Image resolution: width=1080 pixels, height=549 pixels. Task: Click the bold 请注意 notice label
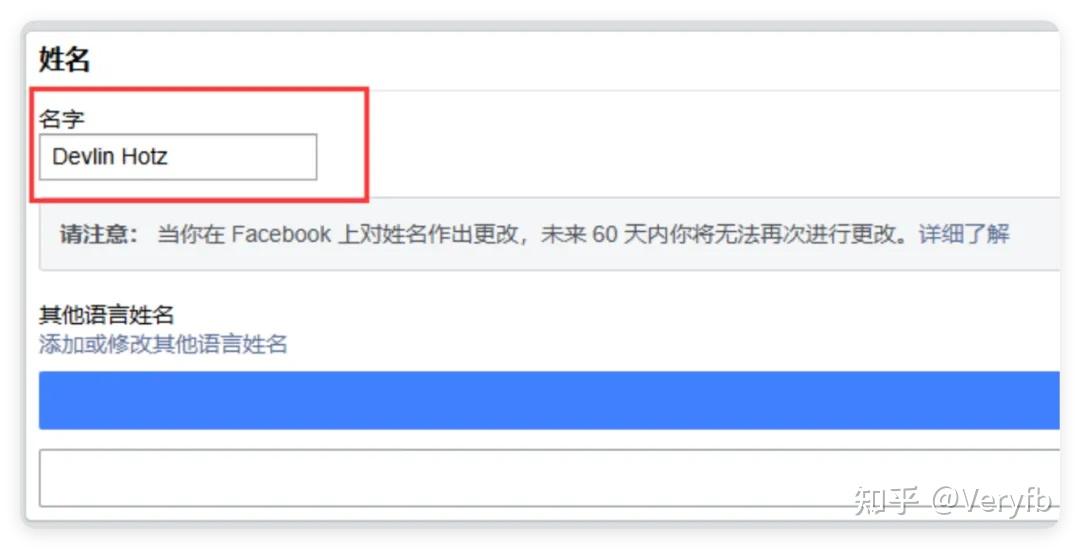[98, 234]
